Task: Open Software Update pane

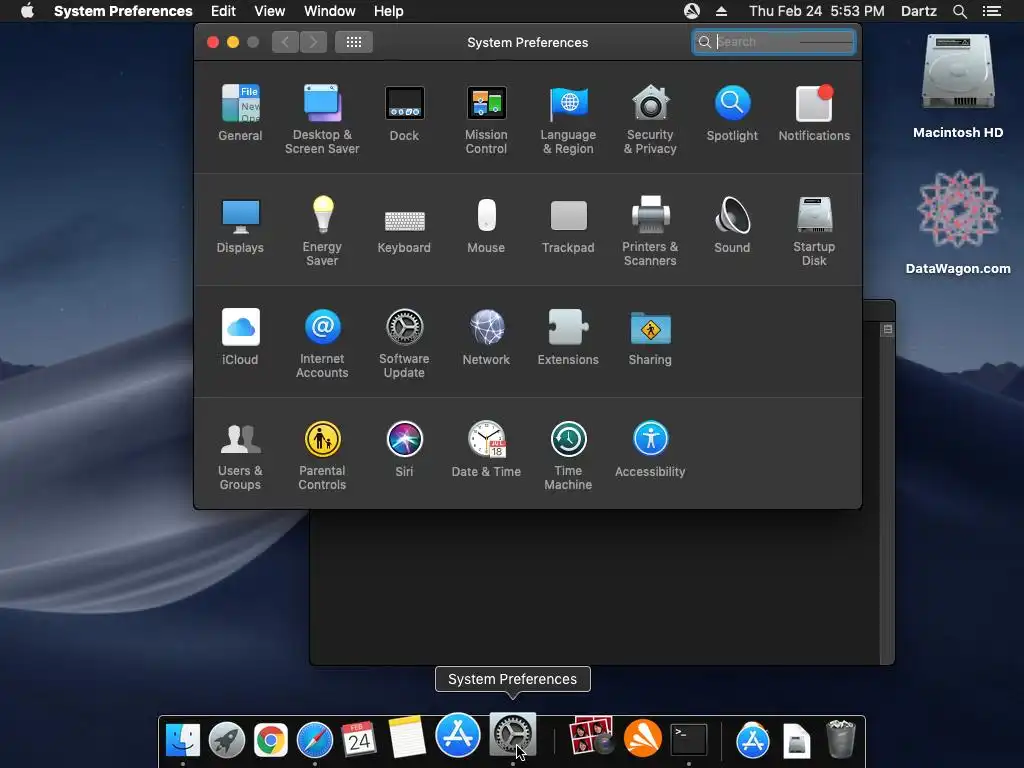Action: pos(404,343)
